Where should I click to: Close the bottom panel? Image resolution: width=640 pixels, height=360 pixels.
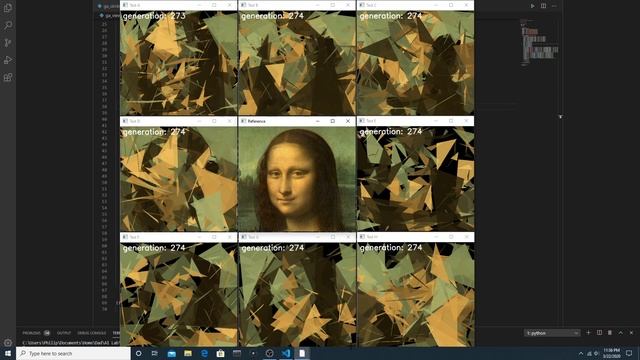tap(631, 333)
